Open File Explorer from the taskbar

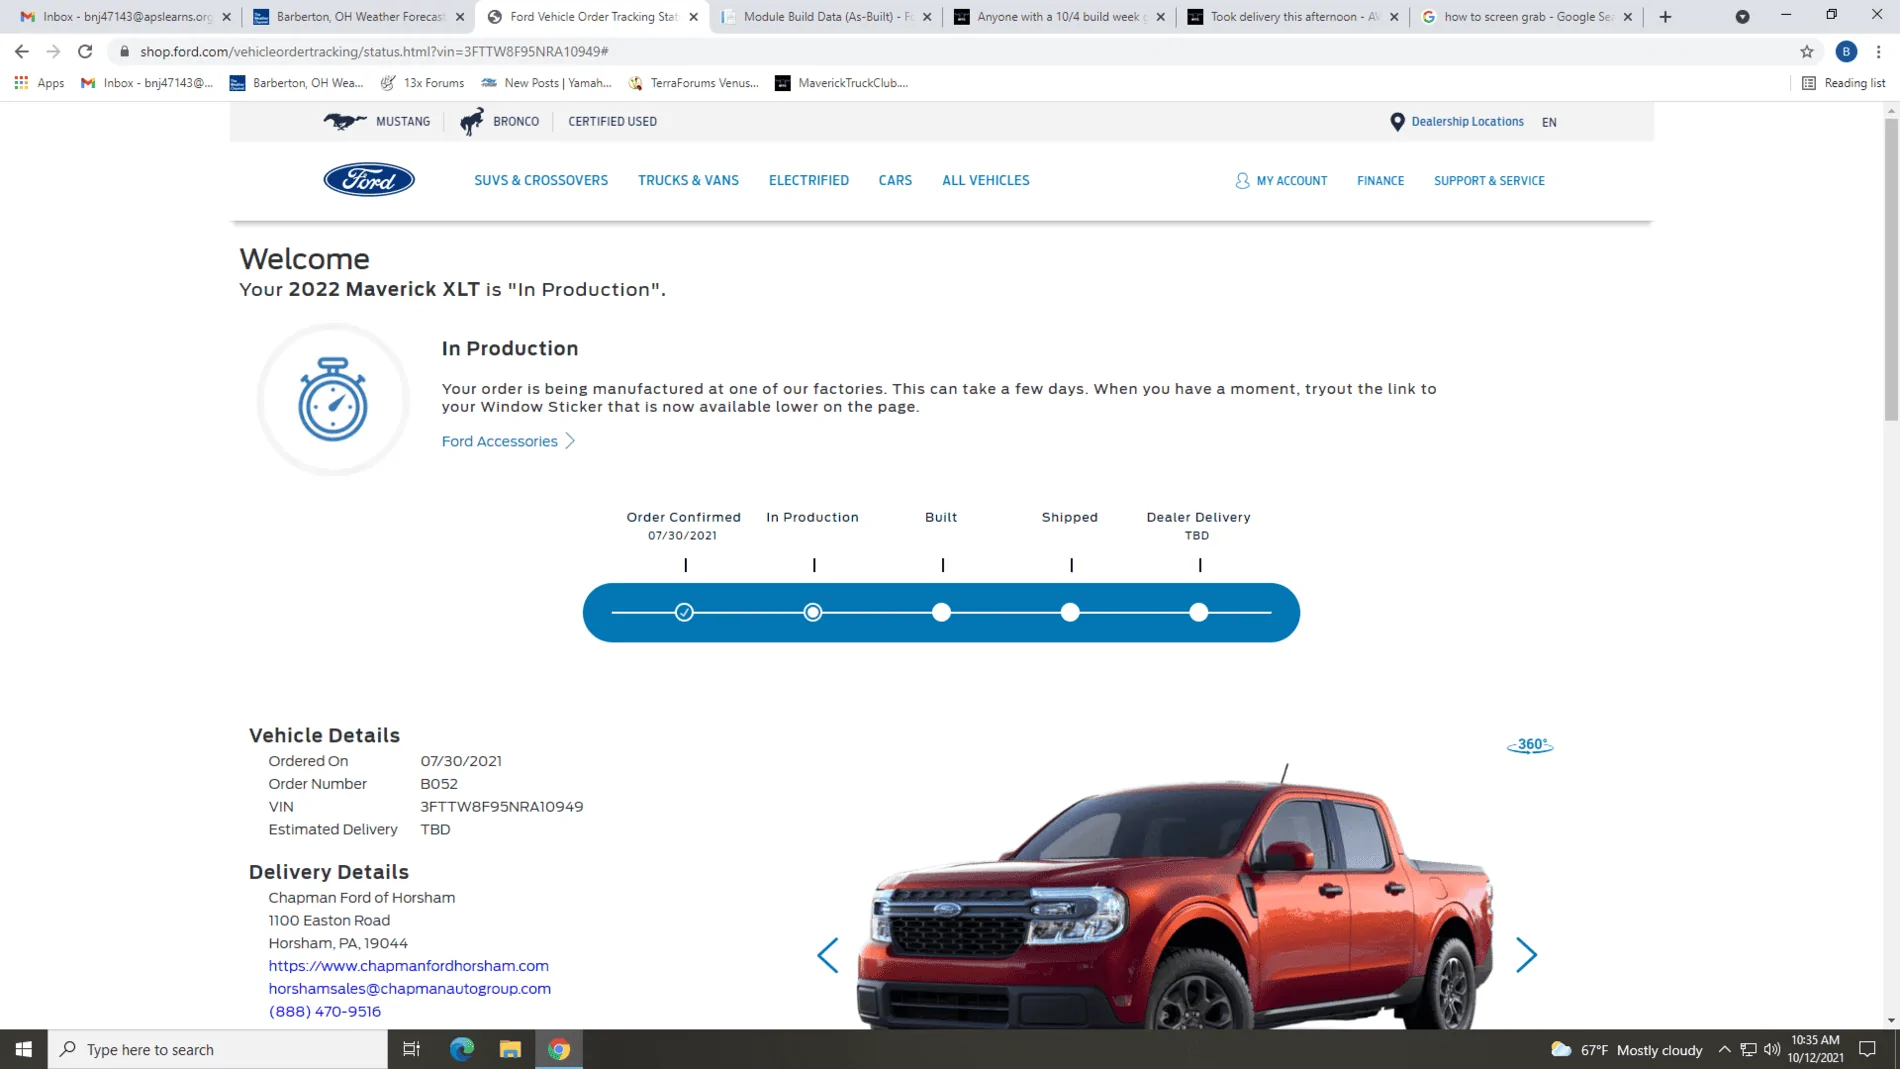pos(510,1049)
